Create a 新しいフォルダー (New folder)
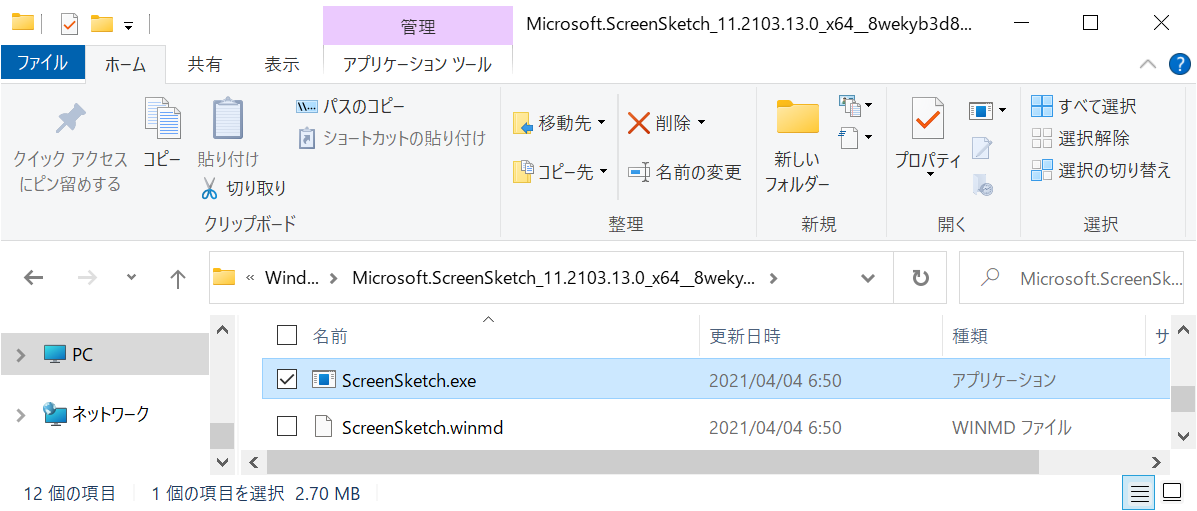Screen dimensions: 1197x511 click(x=797, y=146)
